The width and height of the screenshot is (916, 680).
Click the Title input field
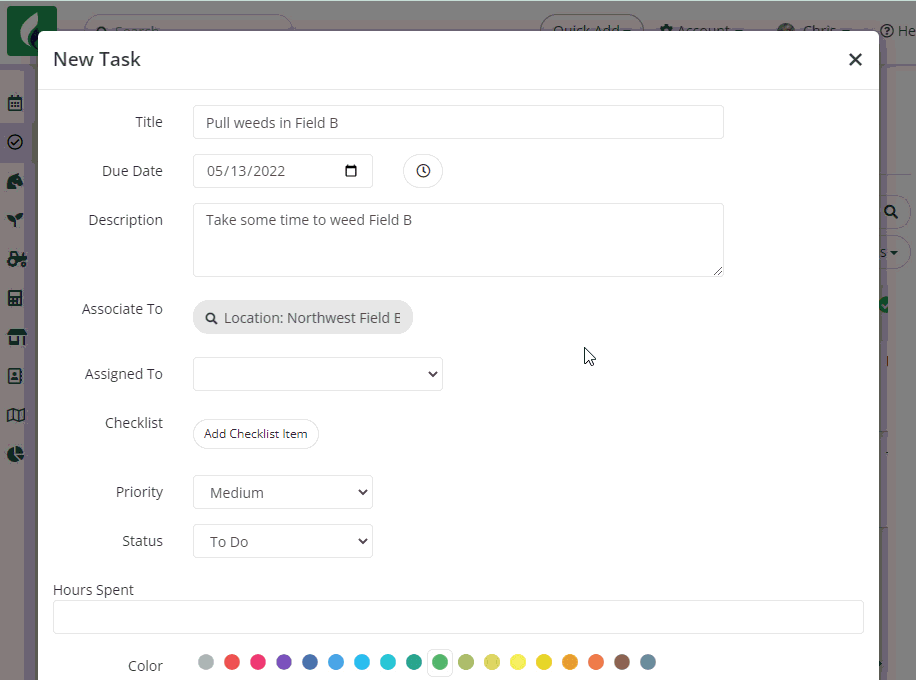click(x=458, y=122)
